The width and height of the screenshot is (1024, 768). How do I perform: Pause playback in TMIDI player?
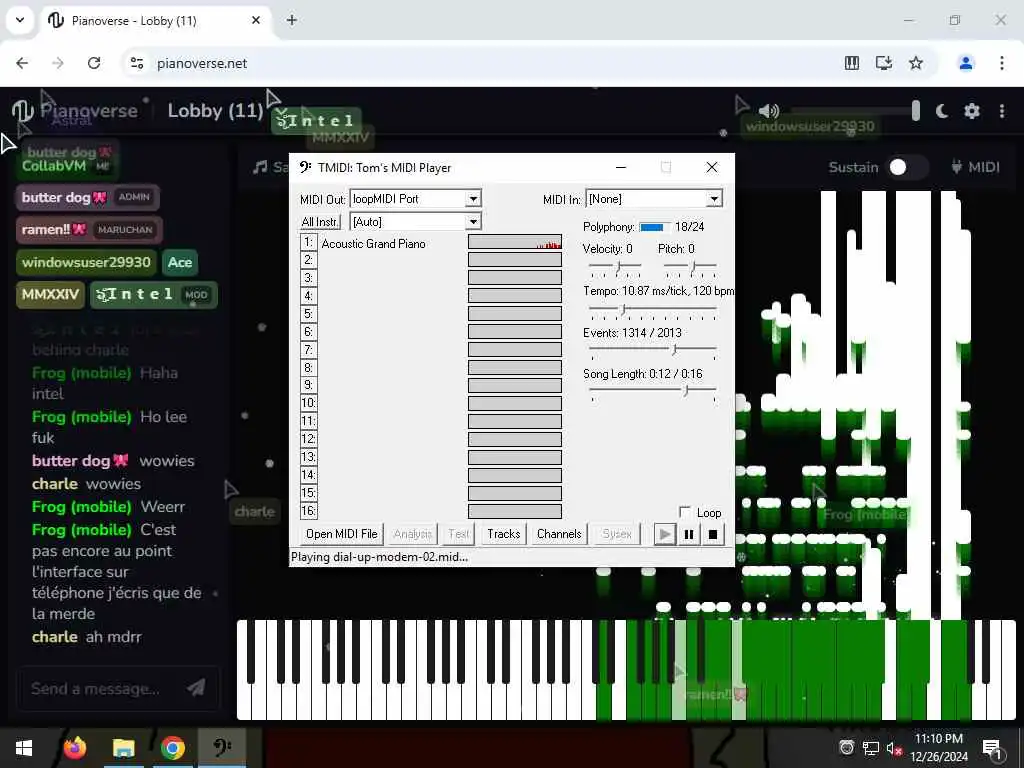point(688,534)
